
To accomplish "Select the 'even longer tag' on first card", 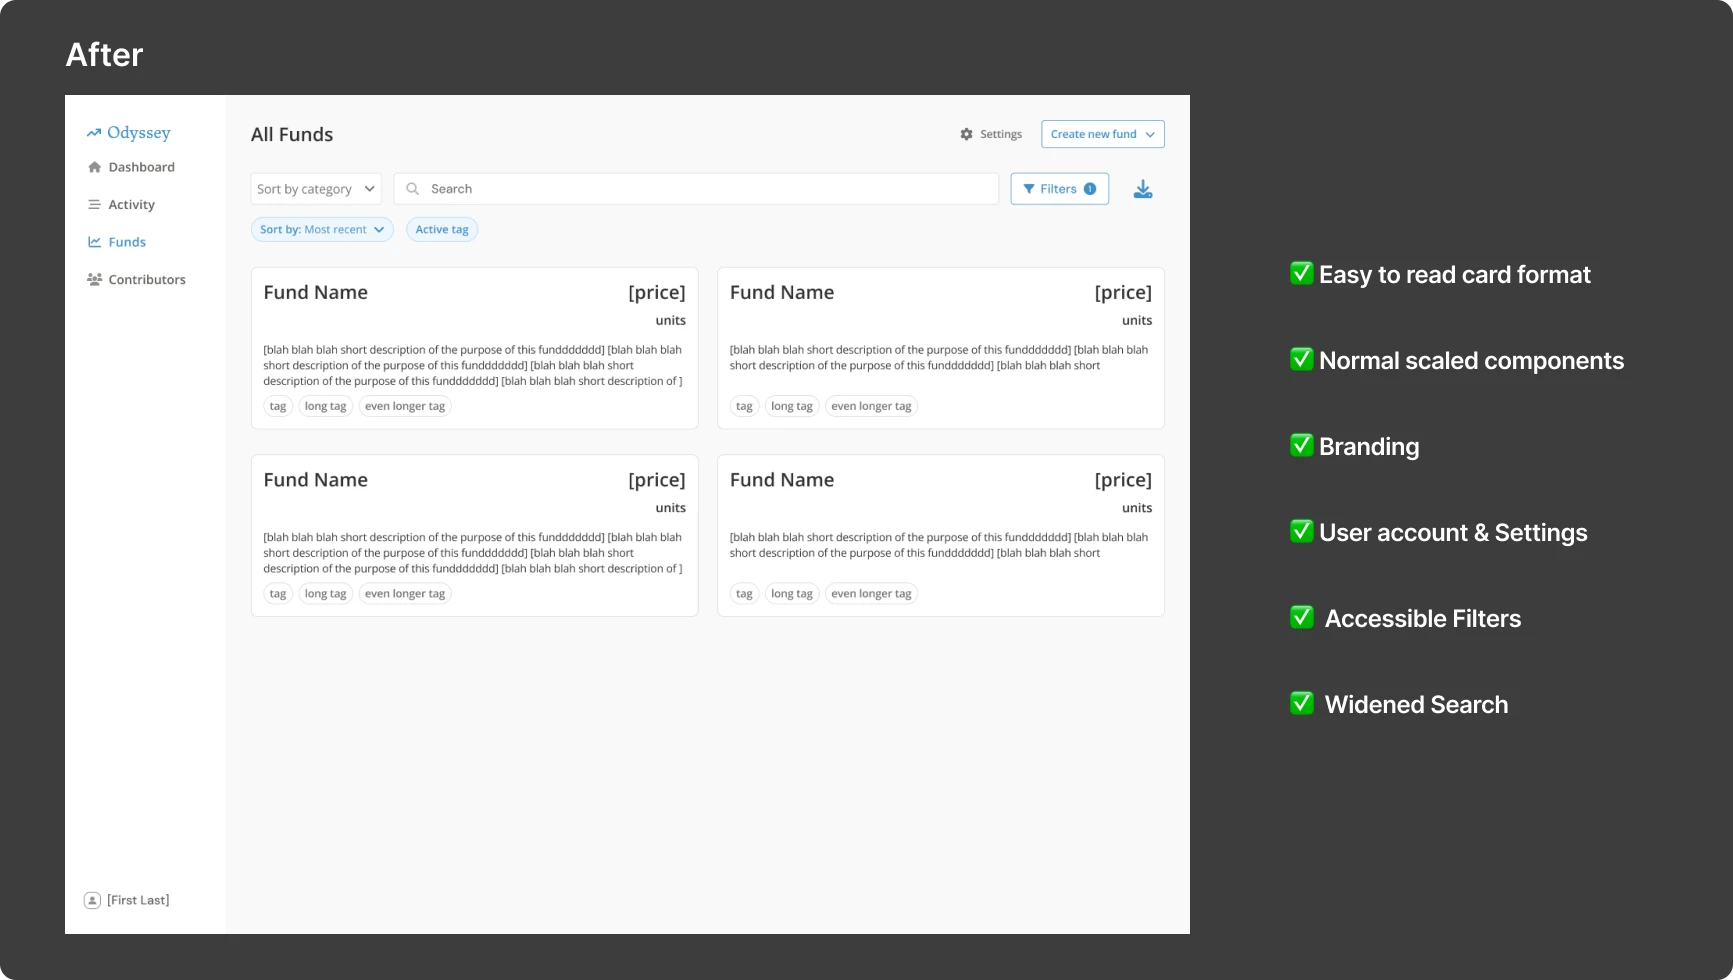I will point(405,406).
